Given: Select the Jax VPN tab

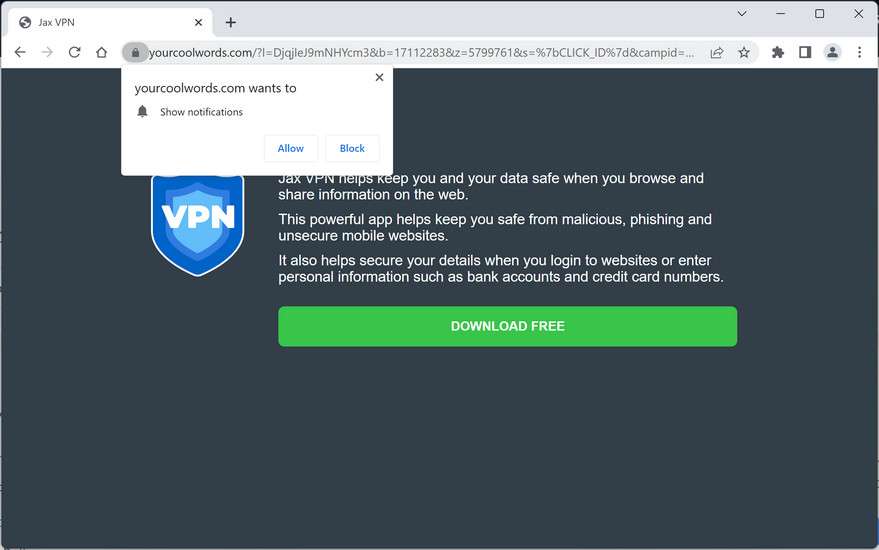Looking at the screenshot, I should 100,22.
